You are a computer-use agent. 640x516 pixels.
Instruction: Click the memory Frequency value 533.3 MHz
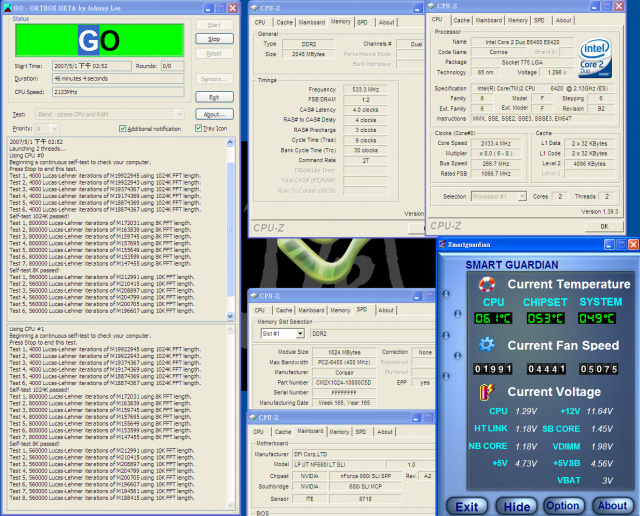pyautogui.click(x=365, y=89)
